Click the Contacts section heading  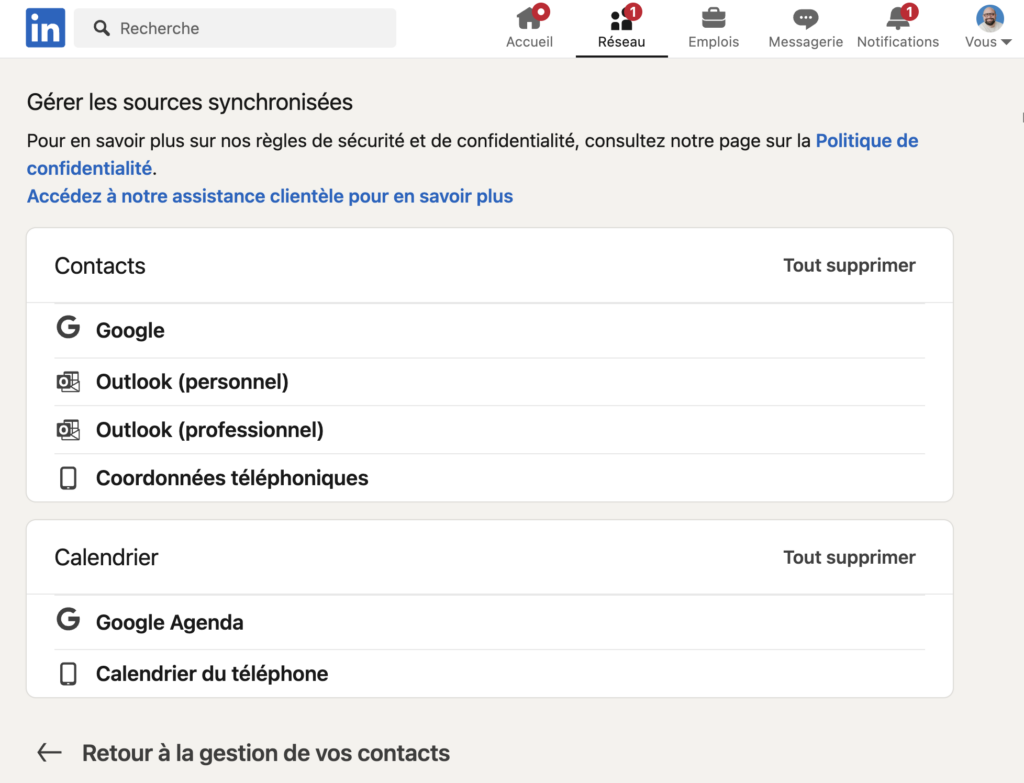100,266
